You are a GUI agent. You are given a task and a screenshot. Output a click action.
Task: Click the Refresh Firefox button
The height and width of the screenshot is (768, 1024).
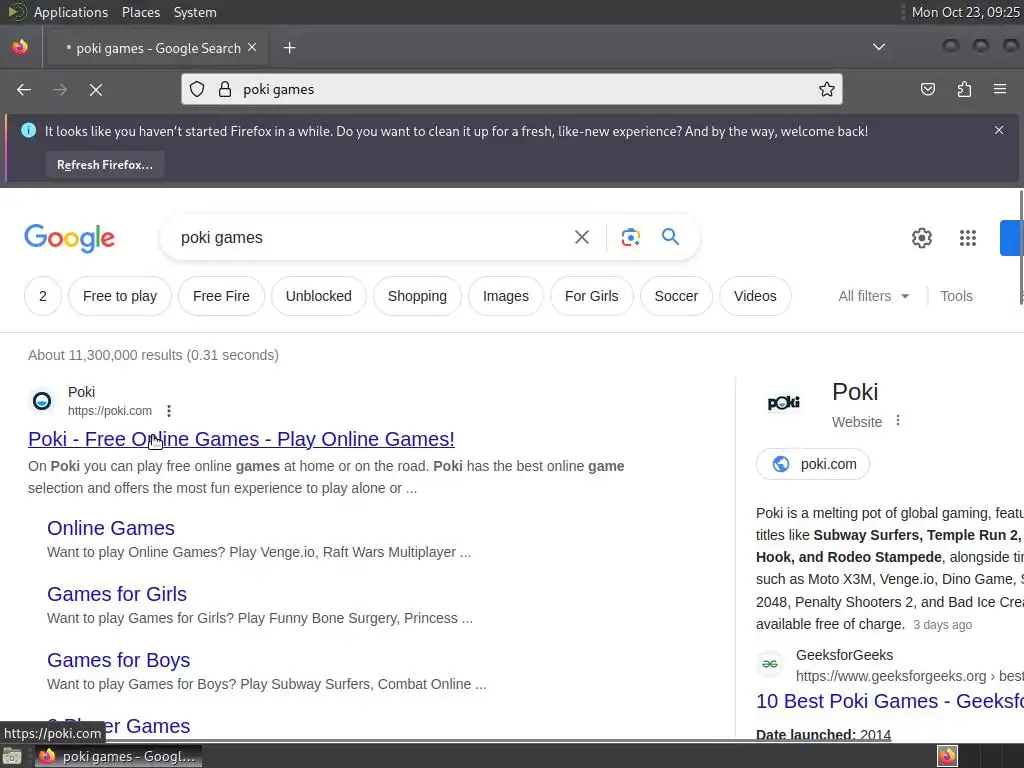click(x=104, y=165)
